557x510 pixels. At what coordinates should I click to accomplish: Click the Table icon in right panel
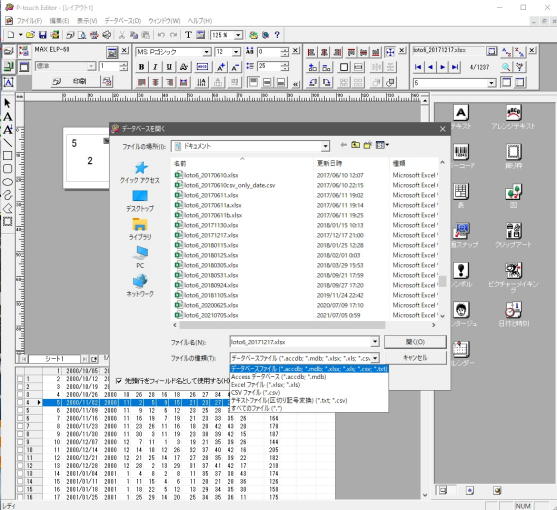pyautogui.click(x=461, y=192)
